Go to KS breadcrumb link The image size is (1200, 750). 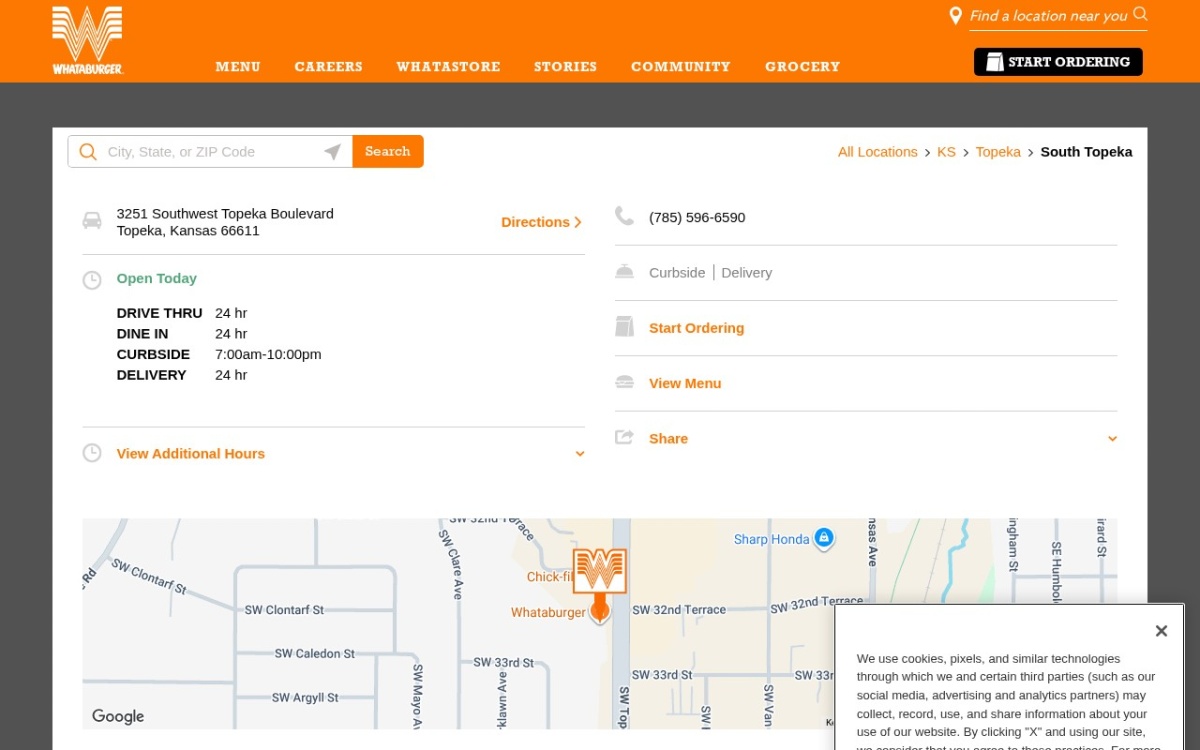[x=946, y=152]
